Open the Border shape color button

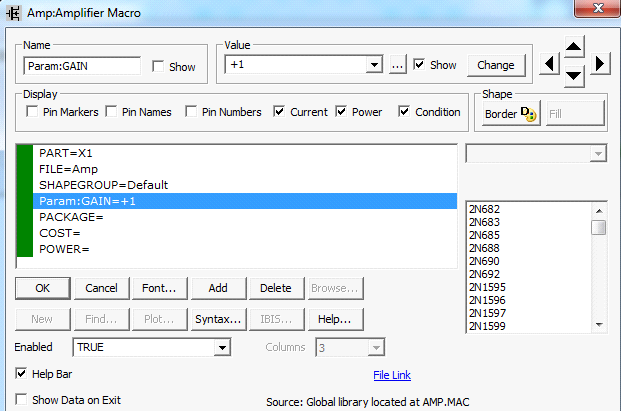pos(511,114)
